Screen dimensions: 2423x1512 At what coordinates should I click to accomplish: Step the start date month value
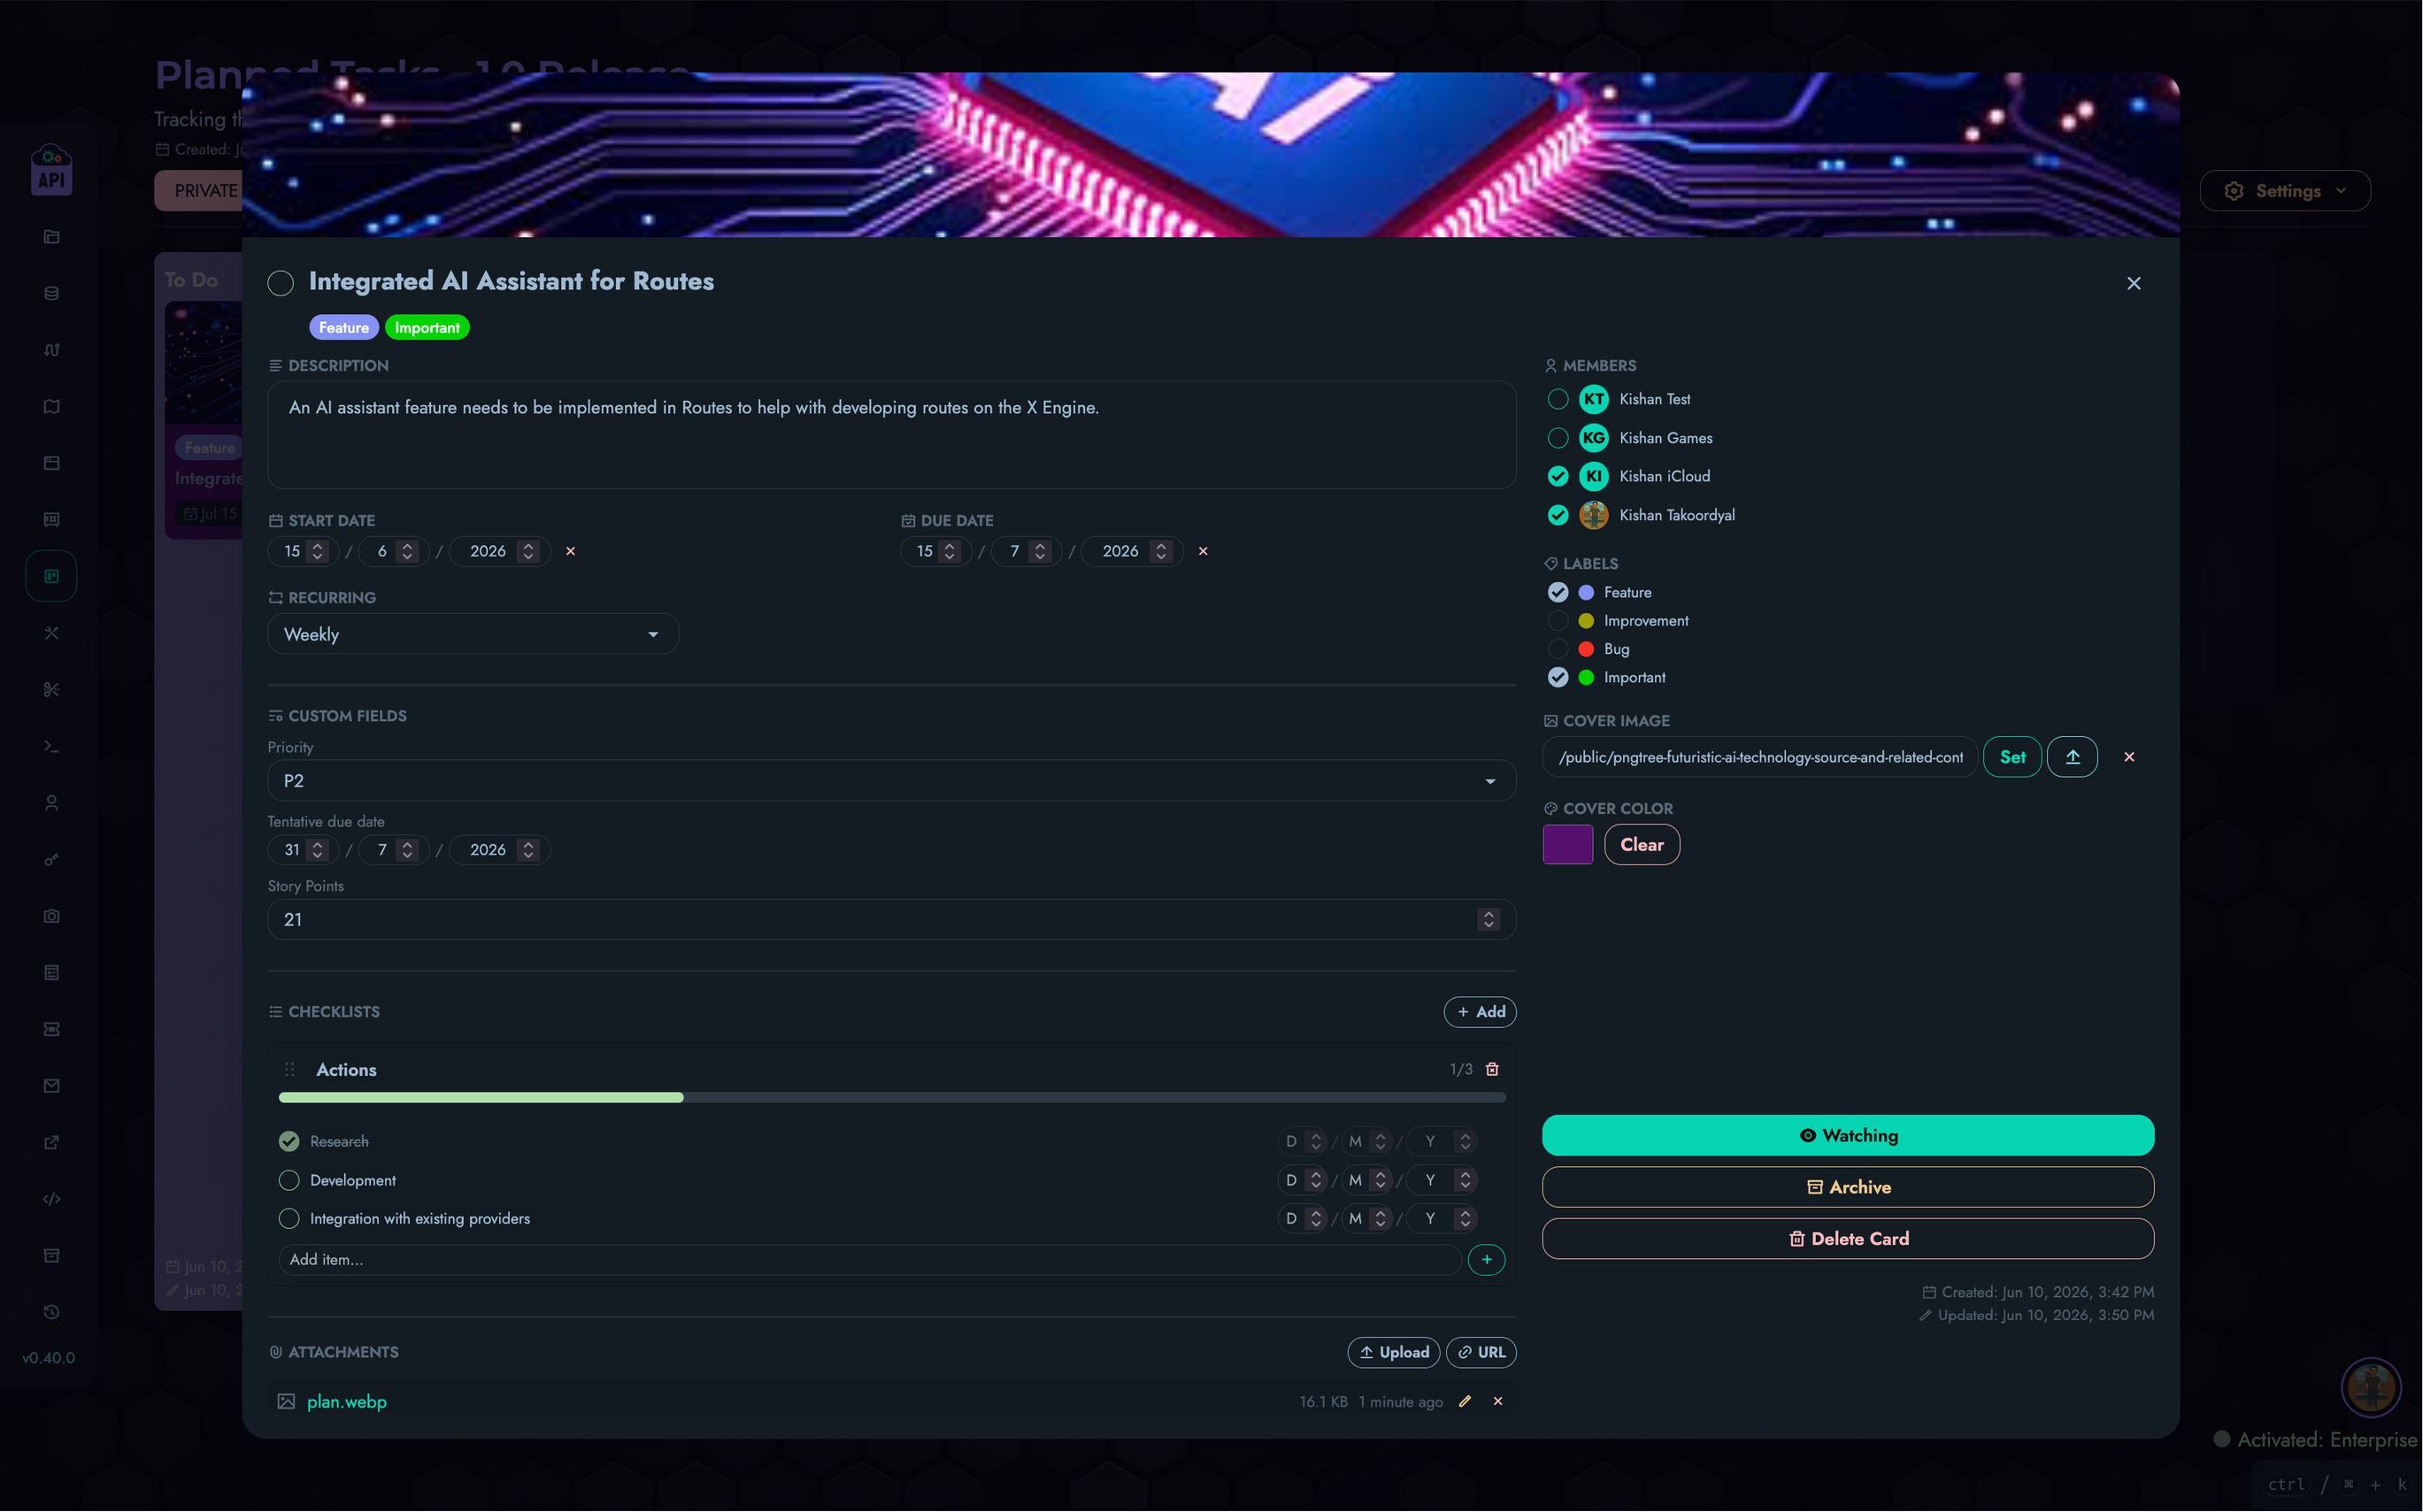(406, 551)
